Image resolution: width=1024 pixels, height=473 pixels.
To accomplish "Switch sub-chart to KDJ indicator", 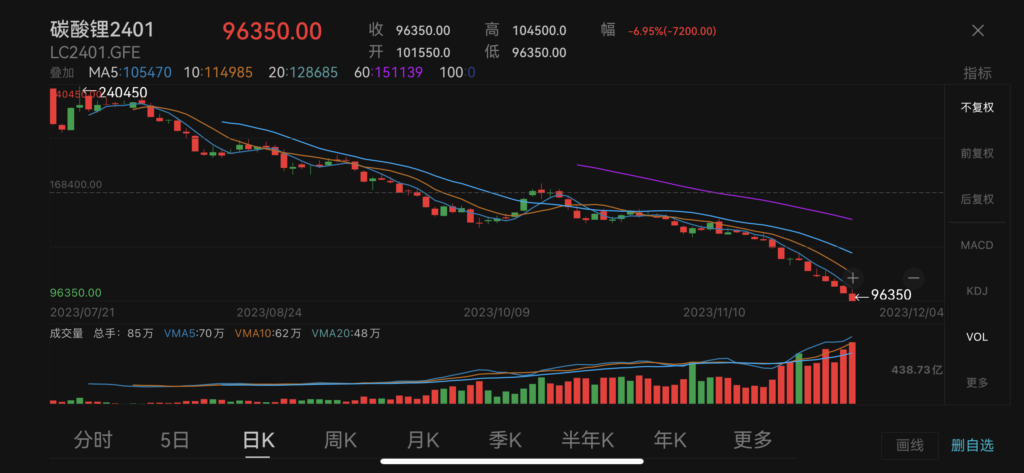I will tap(977, 291).
